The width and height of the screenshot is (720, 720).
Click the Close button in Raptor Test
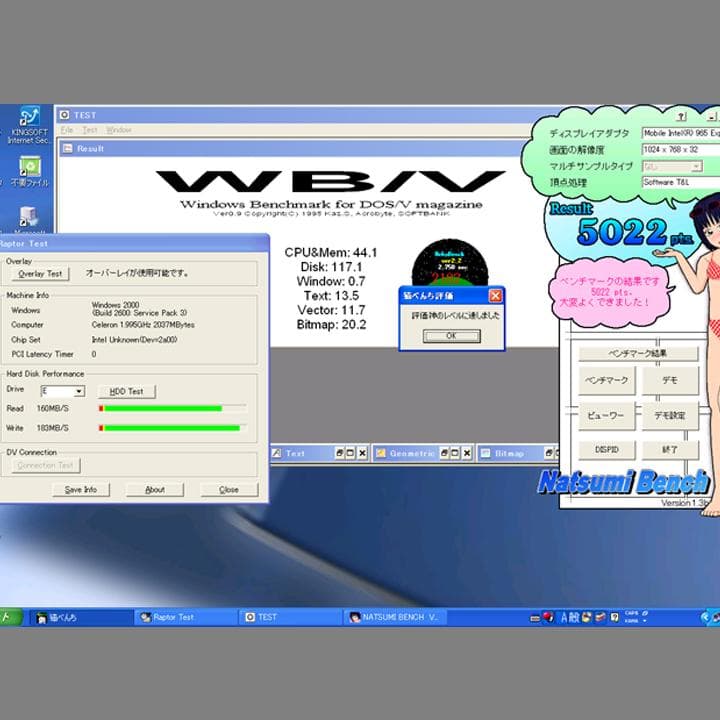coord(229,489)
